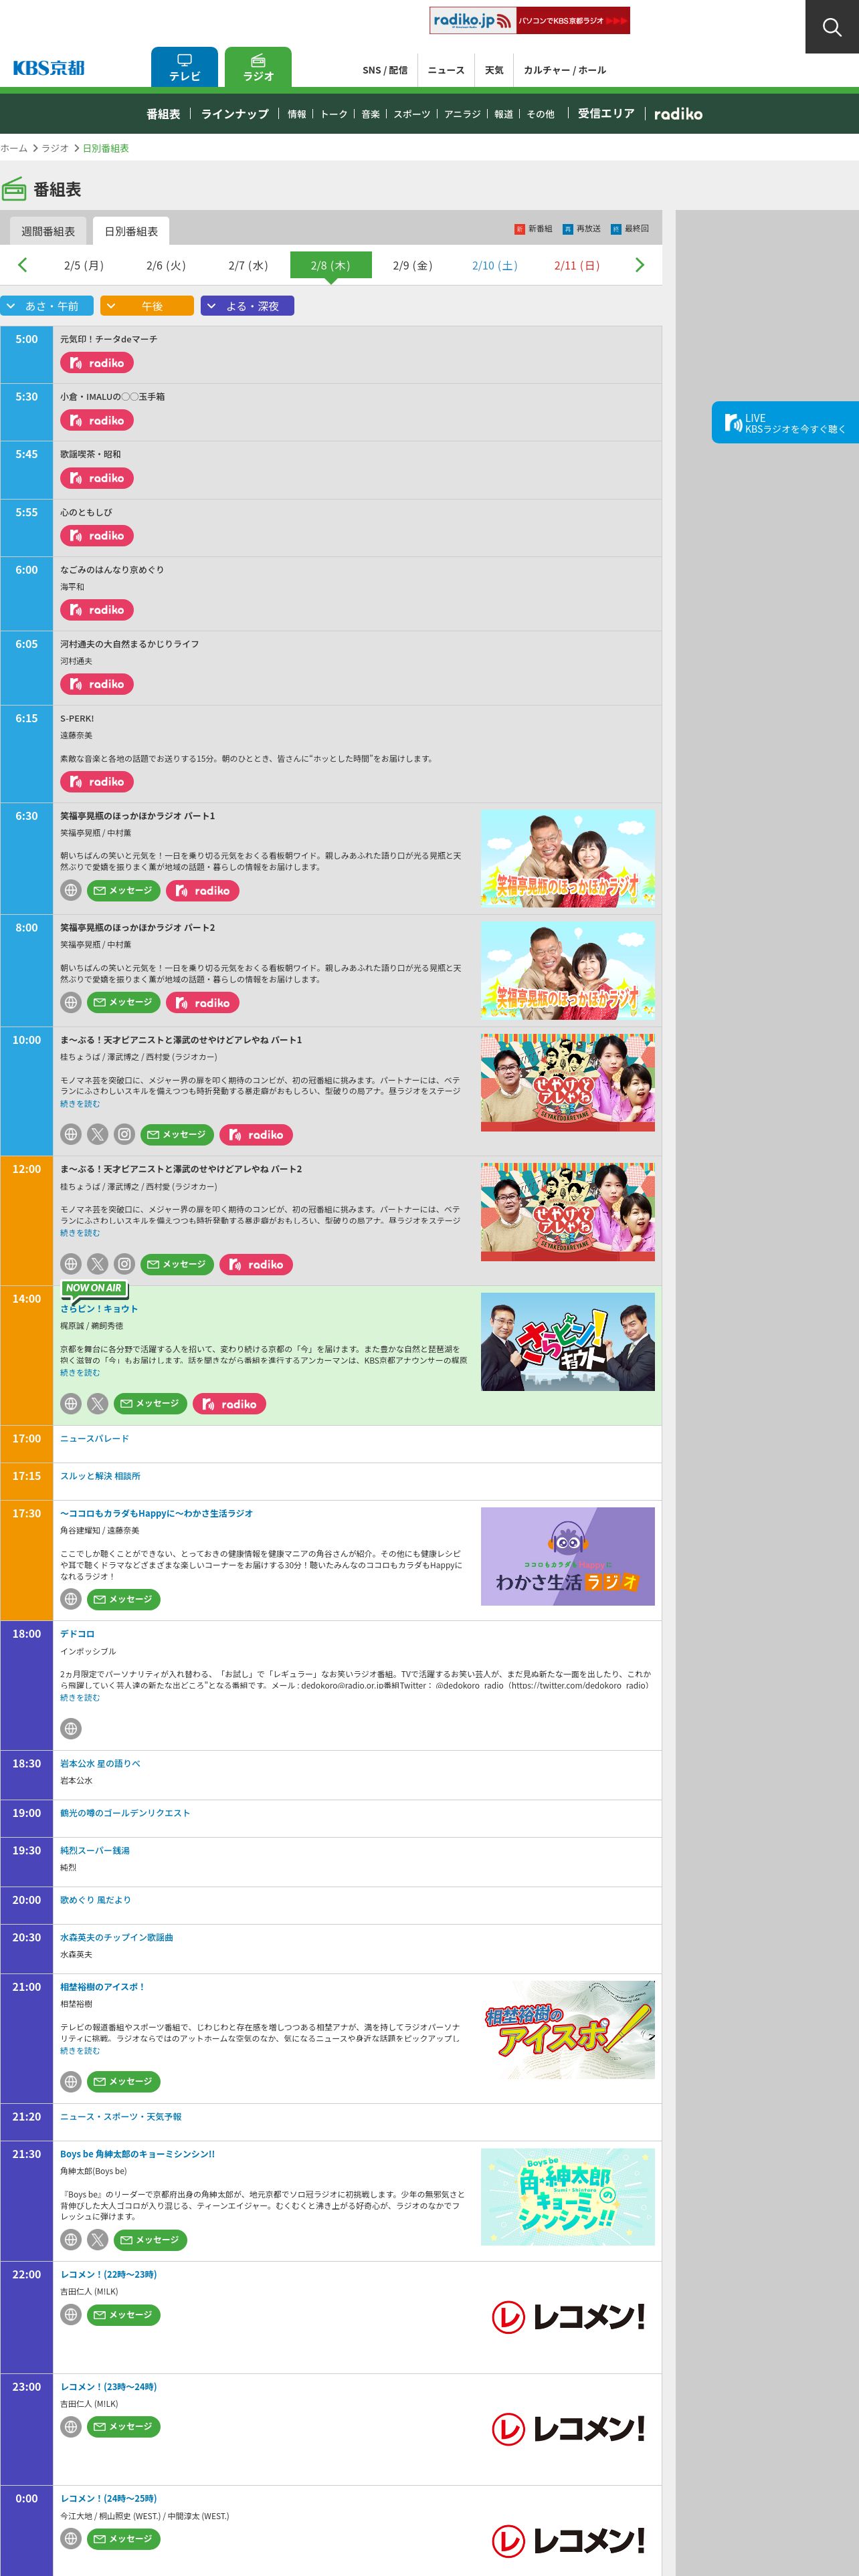Select date 2/10 (土)
The height and width of the screenshot is (2576, 859).
coord(495,265)
